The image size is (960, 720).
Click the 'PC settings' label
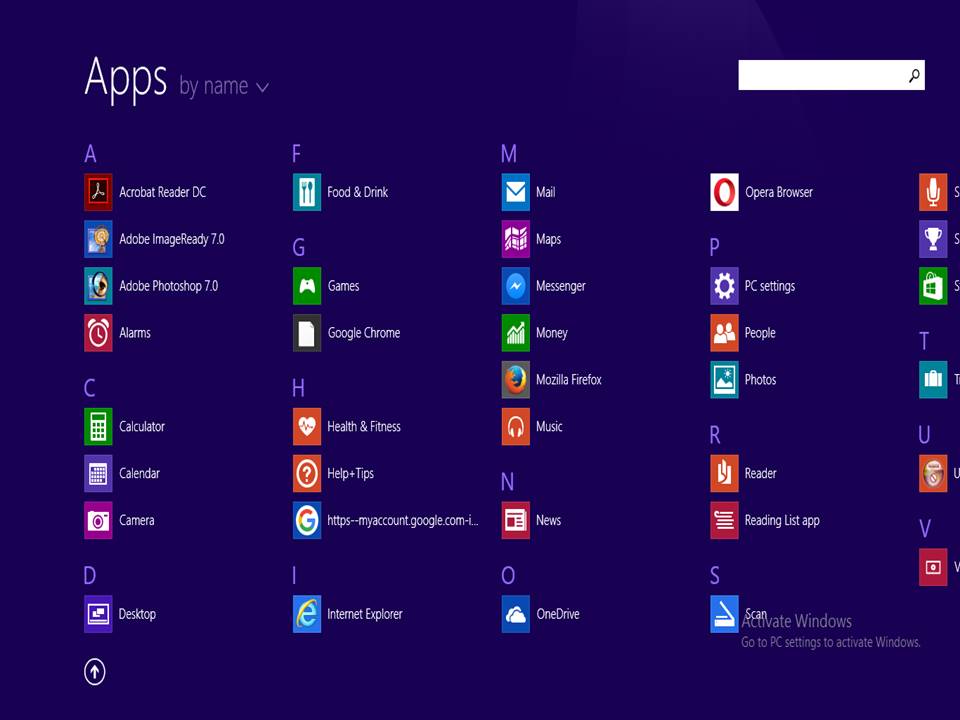pos(770,286)
